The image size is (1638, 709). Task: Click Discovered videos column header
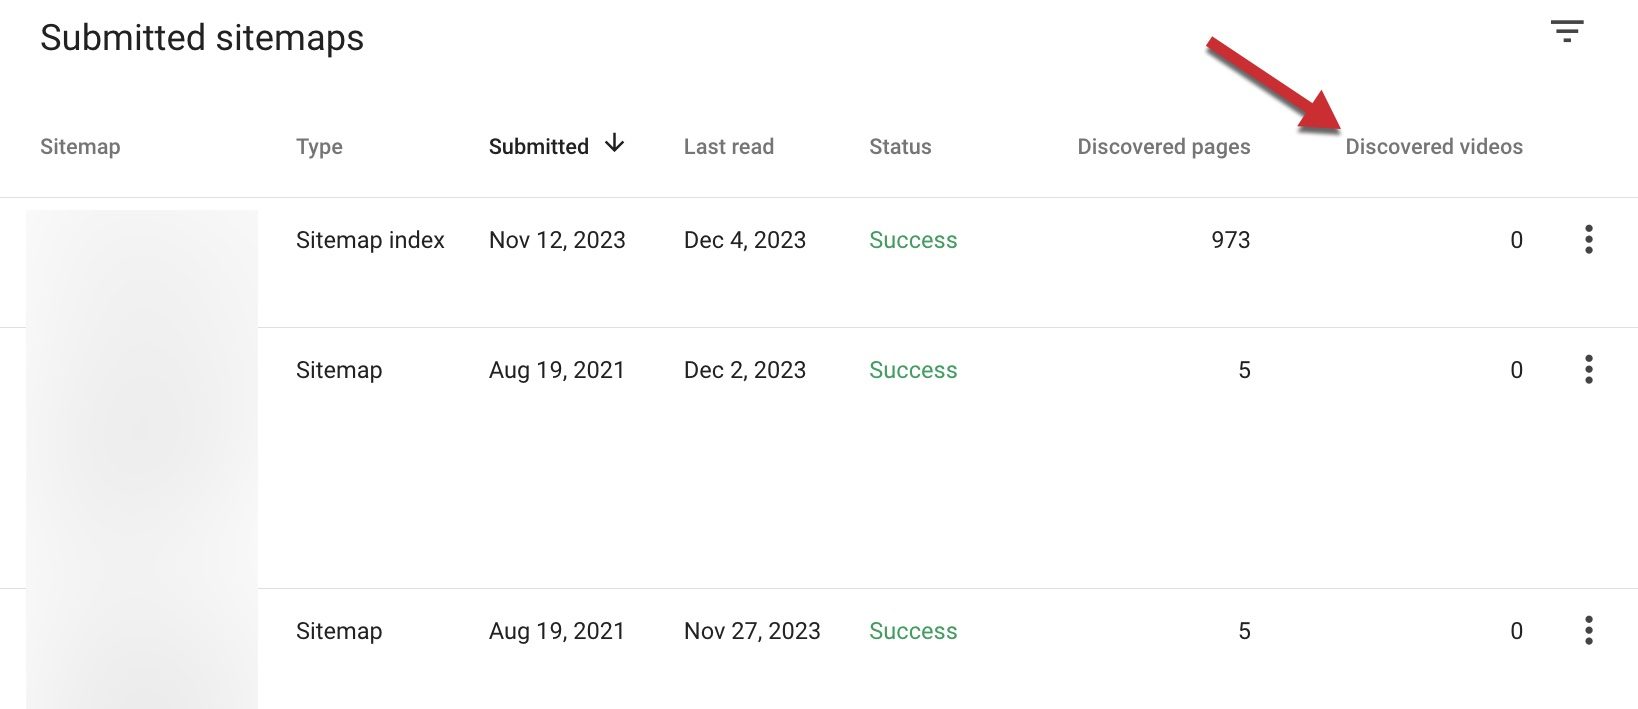pyautogui.click(x=1434, y=146)
